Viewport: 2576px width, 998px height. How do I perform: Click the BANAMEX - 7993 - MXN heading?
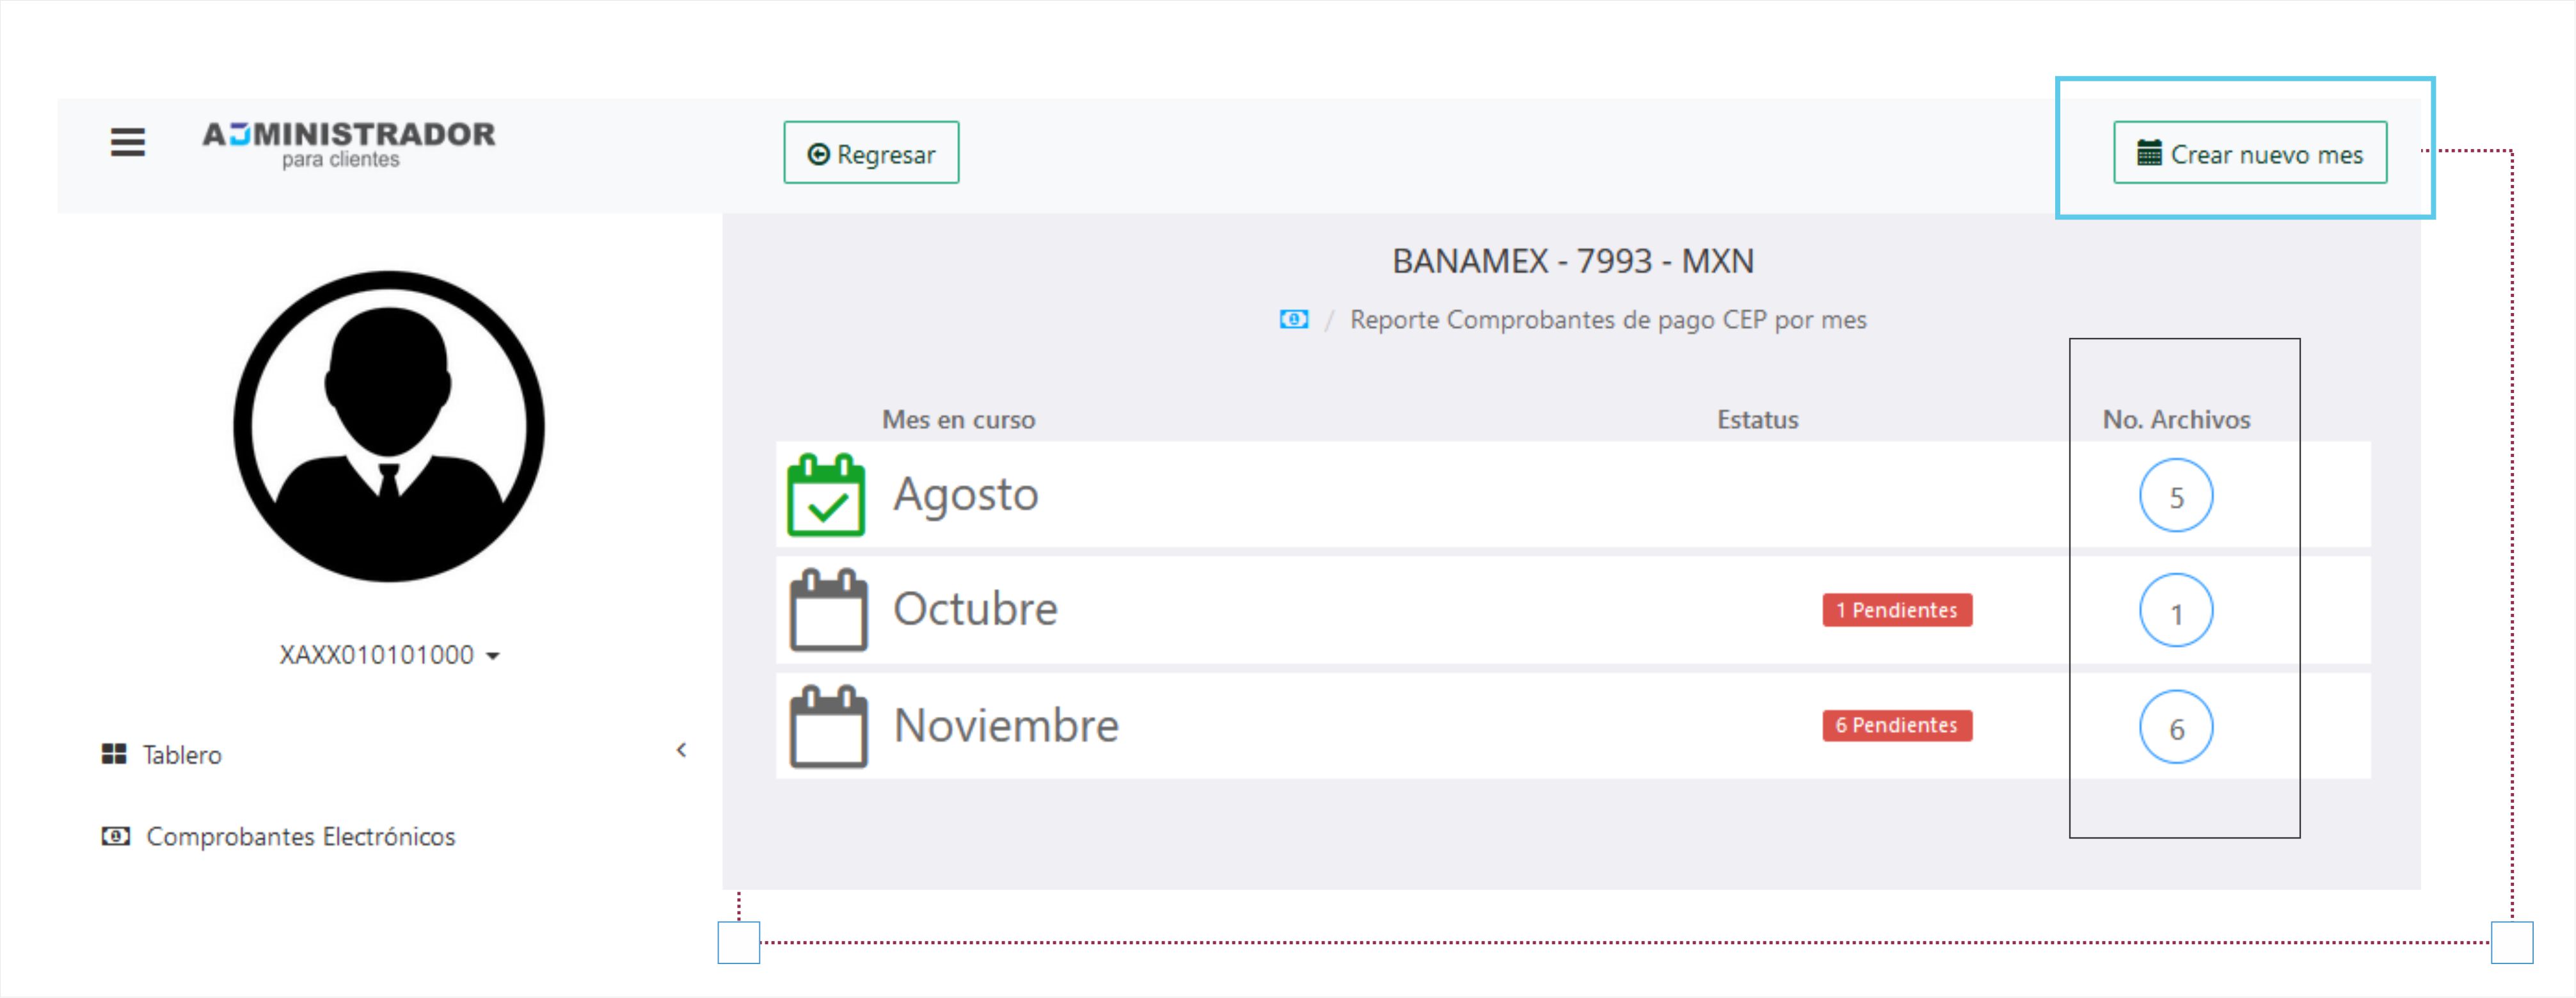coord(1572,261)
